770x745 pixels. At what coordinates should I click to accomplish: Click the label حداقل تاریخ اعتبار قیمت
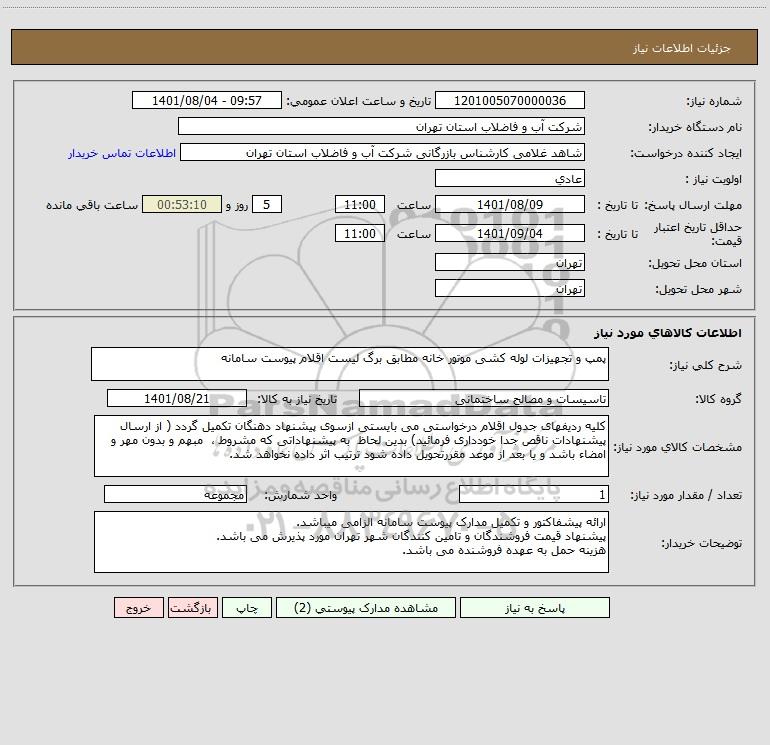click(698, 234)
